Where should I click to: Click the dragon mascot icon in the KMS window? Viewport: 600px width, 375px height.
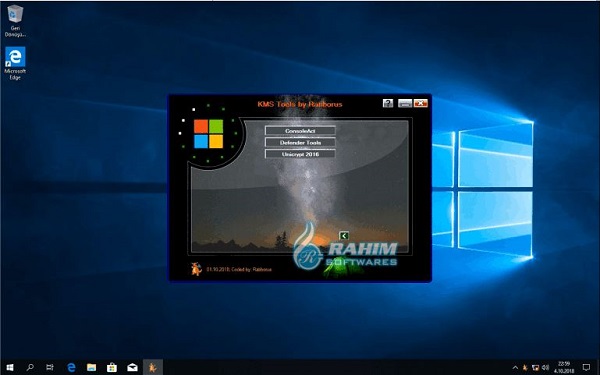coord(196,269)
